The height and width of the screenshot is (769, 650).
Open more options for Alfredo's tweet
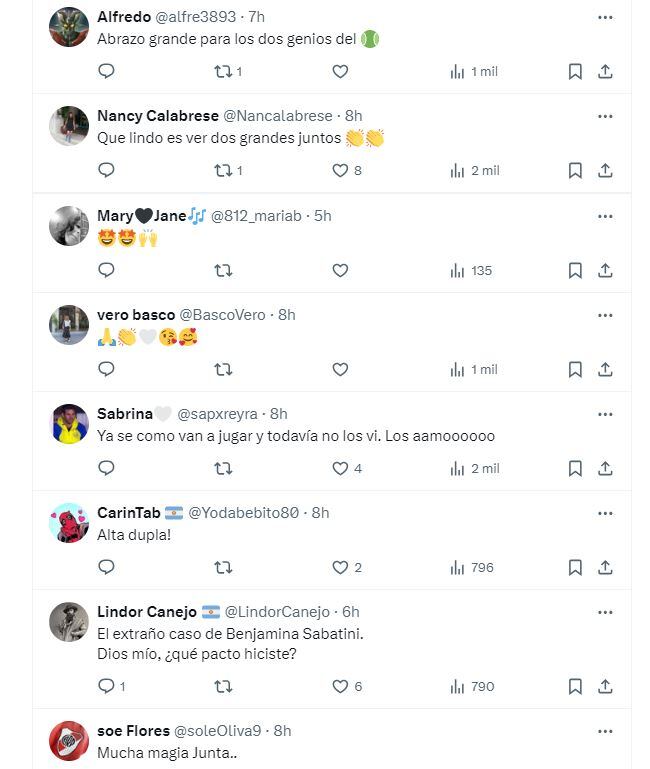tap(605, 17)
